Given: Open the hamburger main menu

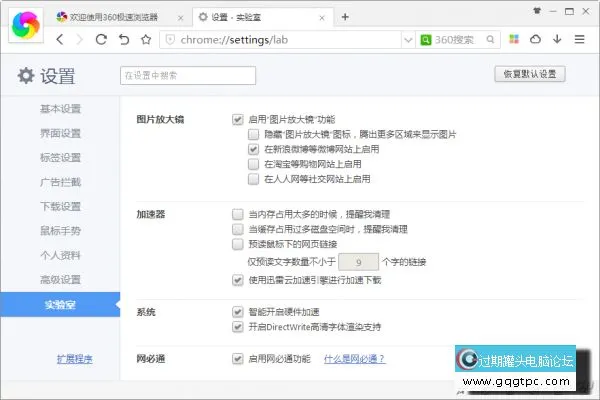Looking at the screenshot, I should [579, 39].
